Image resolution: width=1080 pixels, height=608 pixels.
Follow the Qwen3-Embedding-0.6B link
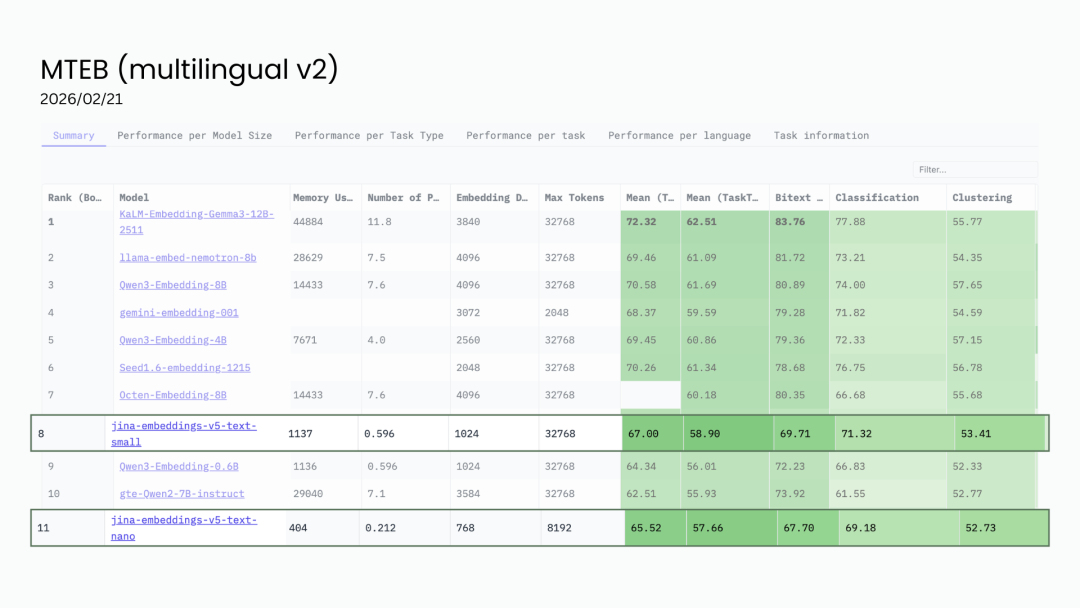point(178,466)
